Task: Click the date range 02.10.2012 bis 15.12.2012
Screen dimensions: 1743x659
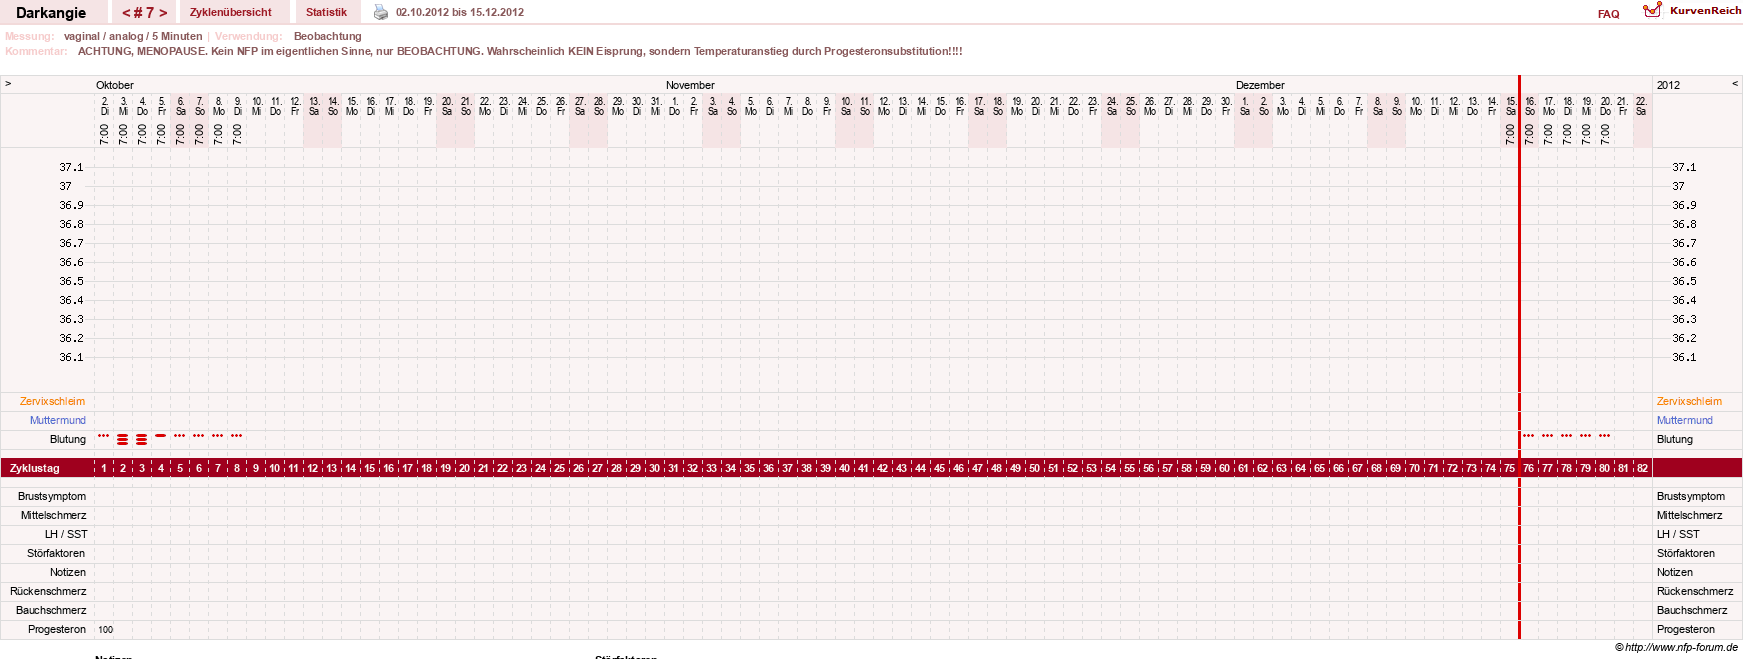Action: tap(460, 12)
